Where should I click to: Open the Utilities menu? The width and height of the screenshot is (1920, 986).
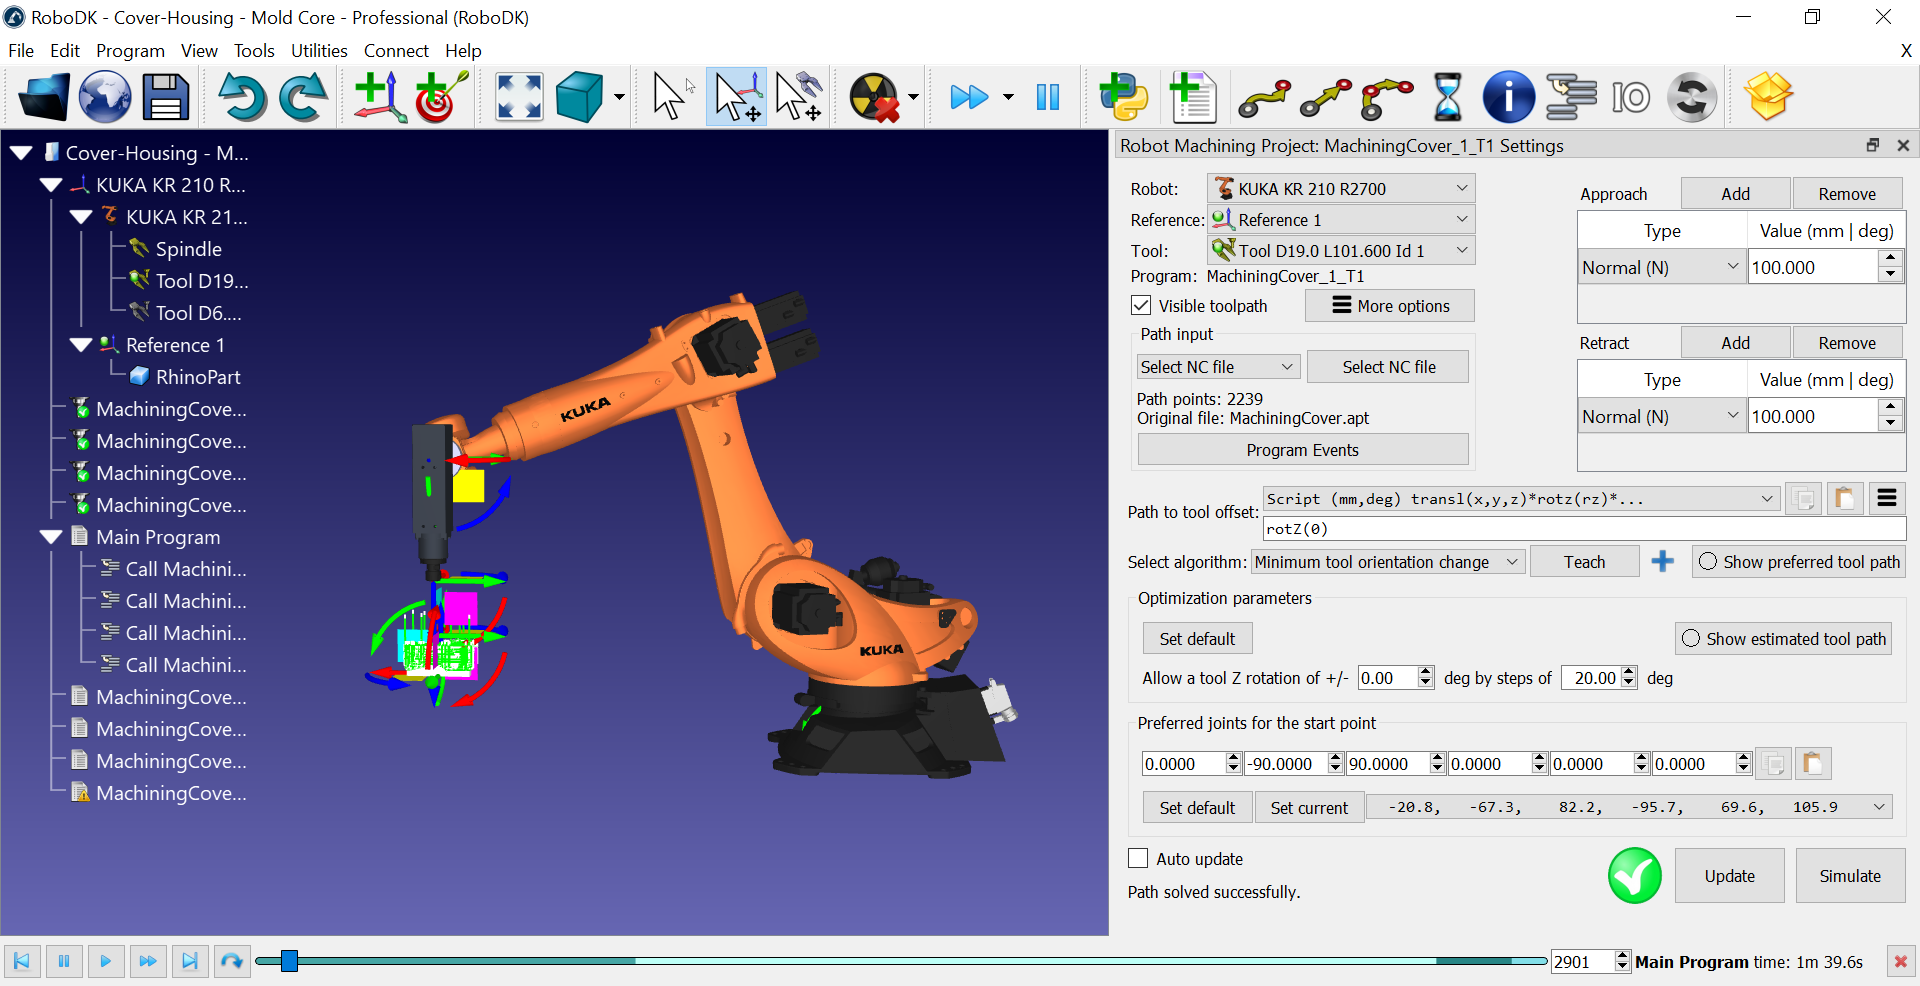[319, 50]
